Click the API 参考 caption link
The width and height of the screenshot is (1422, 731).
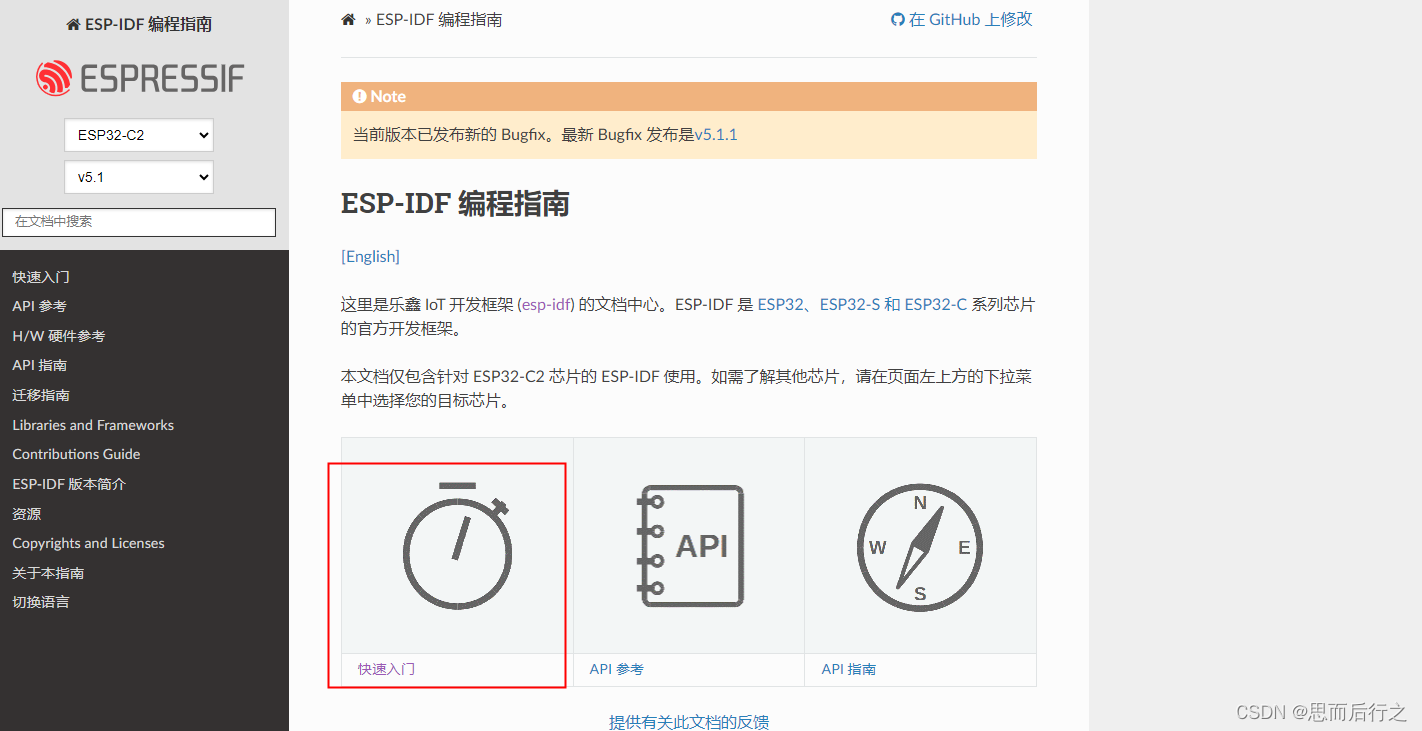coord(617,669)
